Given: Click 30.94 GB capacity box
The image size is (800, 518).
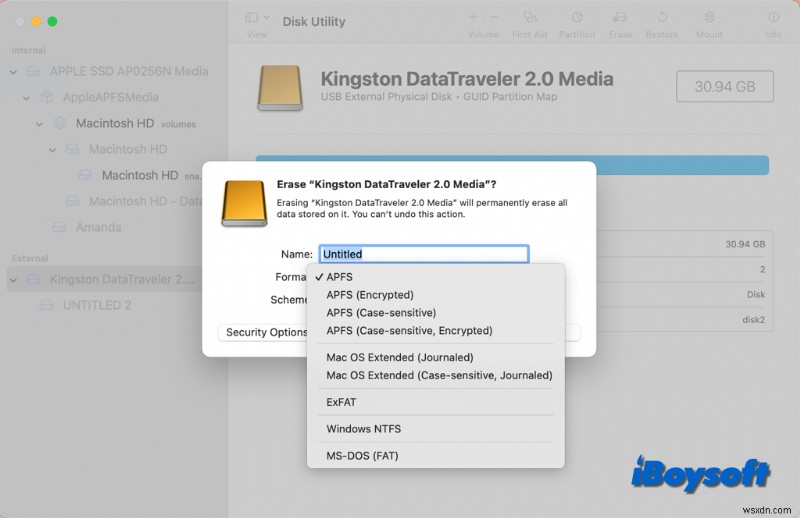Looking at the screenshot, I should point(724,86).
